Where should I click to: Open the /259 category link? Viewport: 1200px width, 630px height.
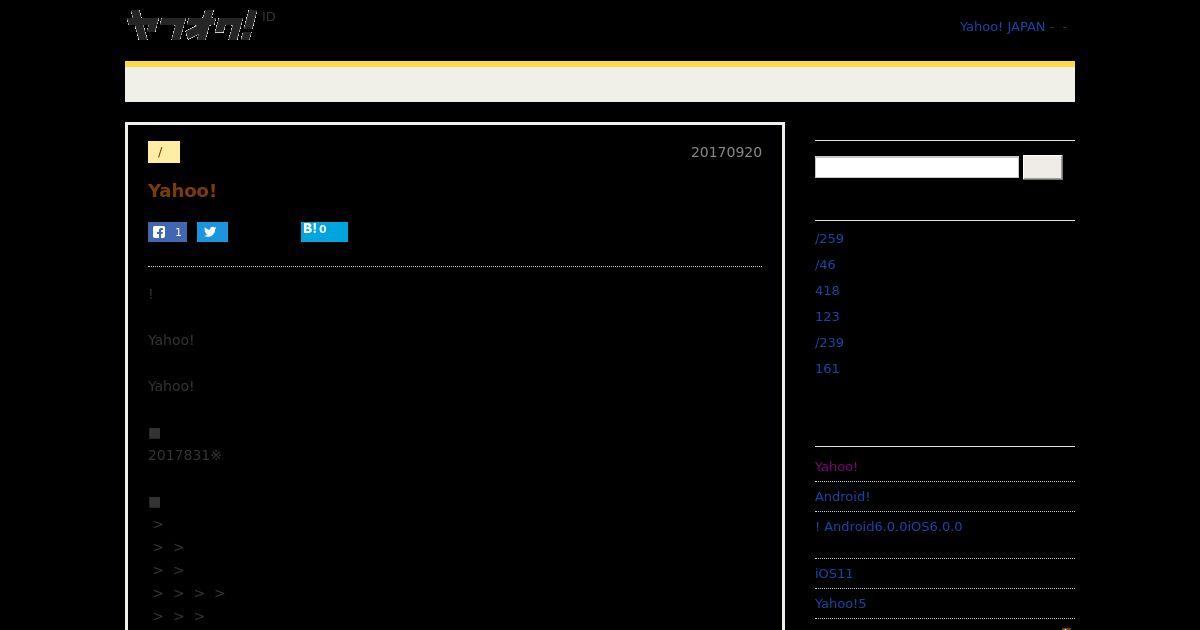[x=829, y=239]
